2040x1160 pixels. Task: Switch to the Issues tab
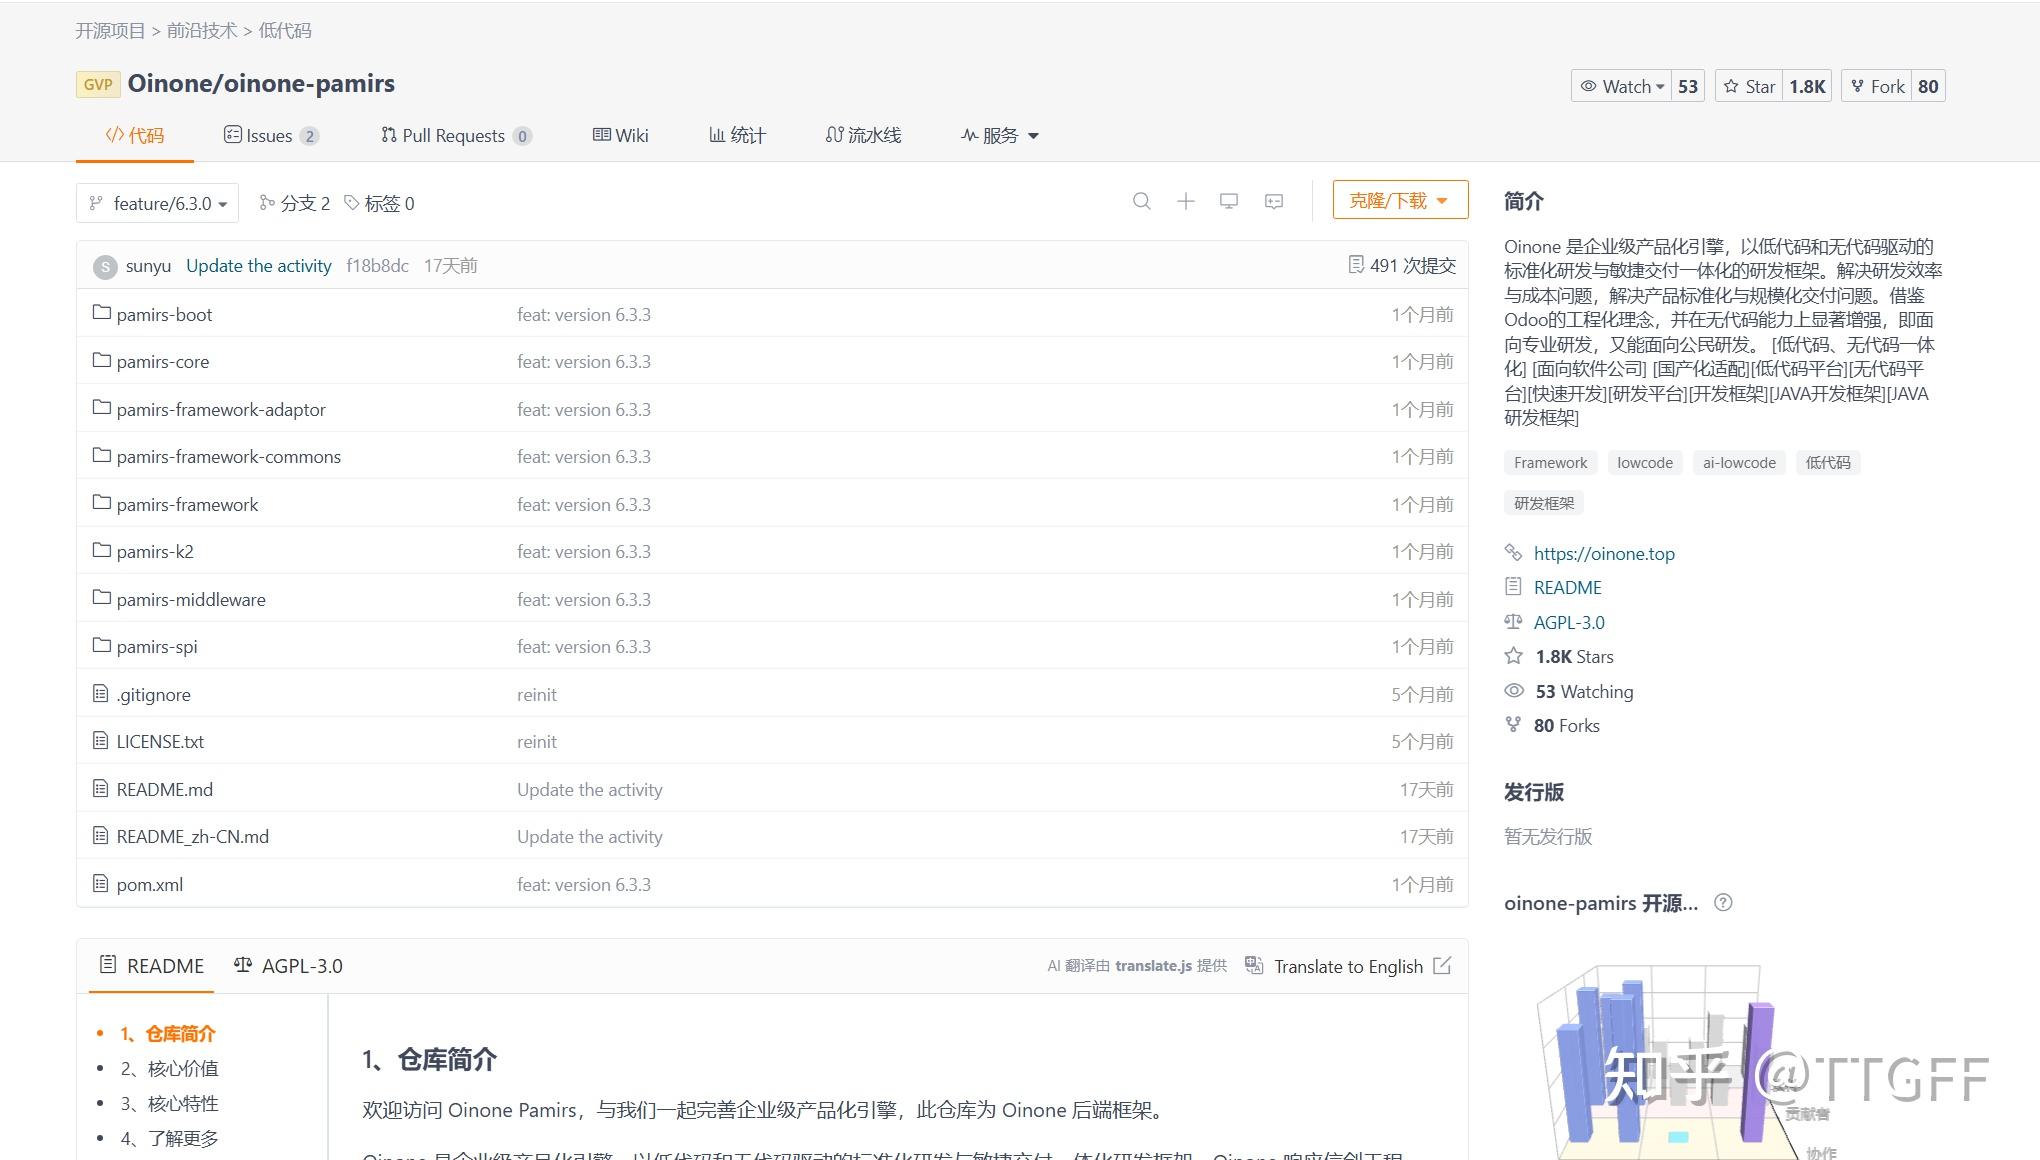[x=268, y=135]
